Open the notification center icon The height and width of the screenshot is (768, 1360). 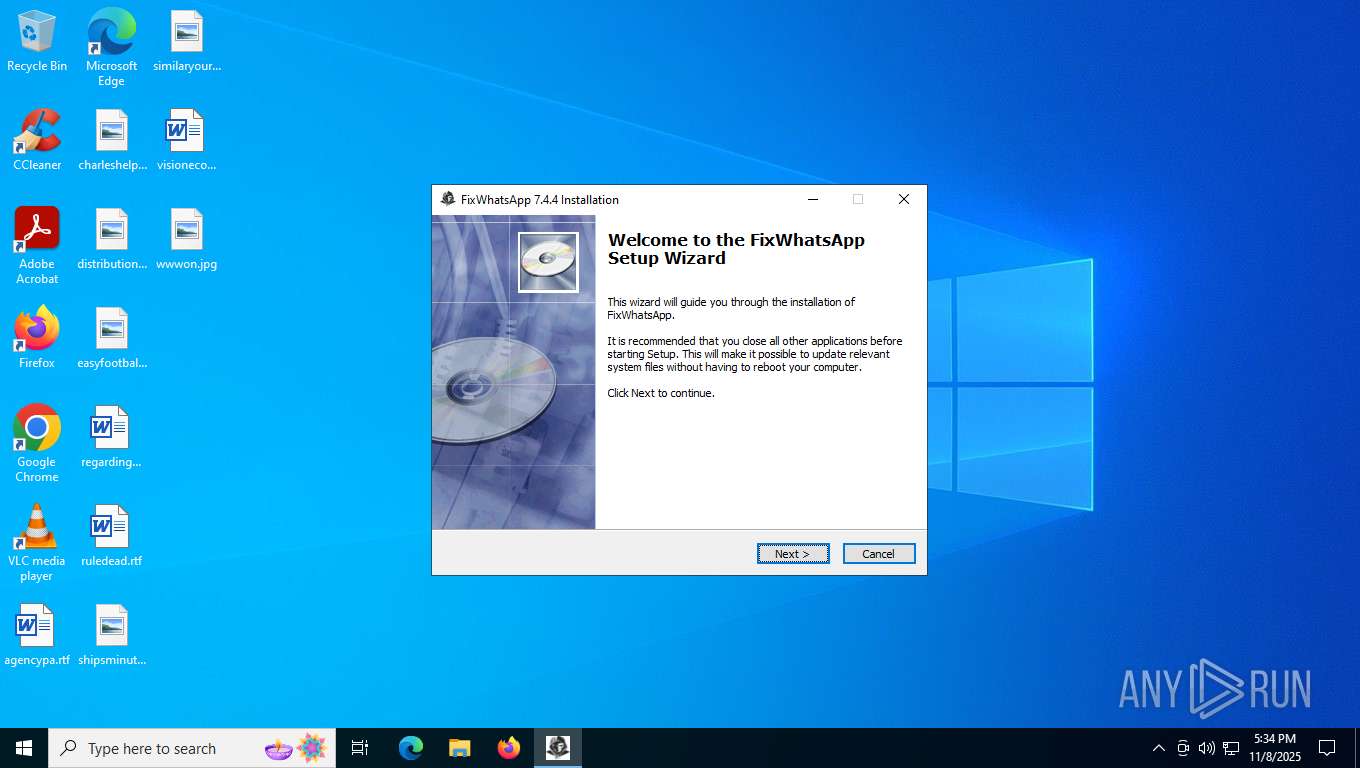click(x=1327, y=748)
